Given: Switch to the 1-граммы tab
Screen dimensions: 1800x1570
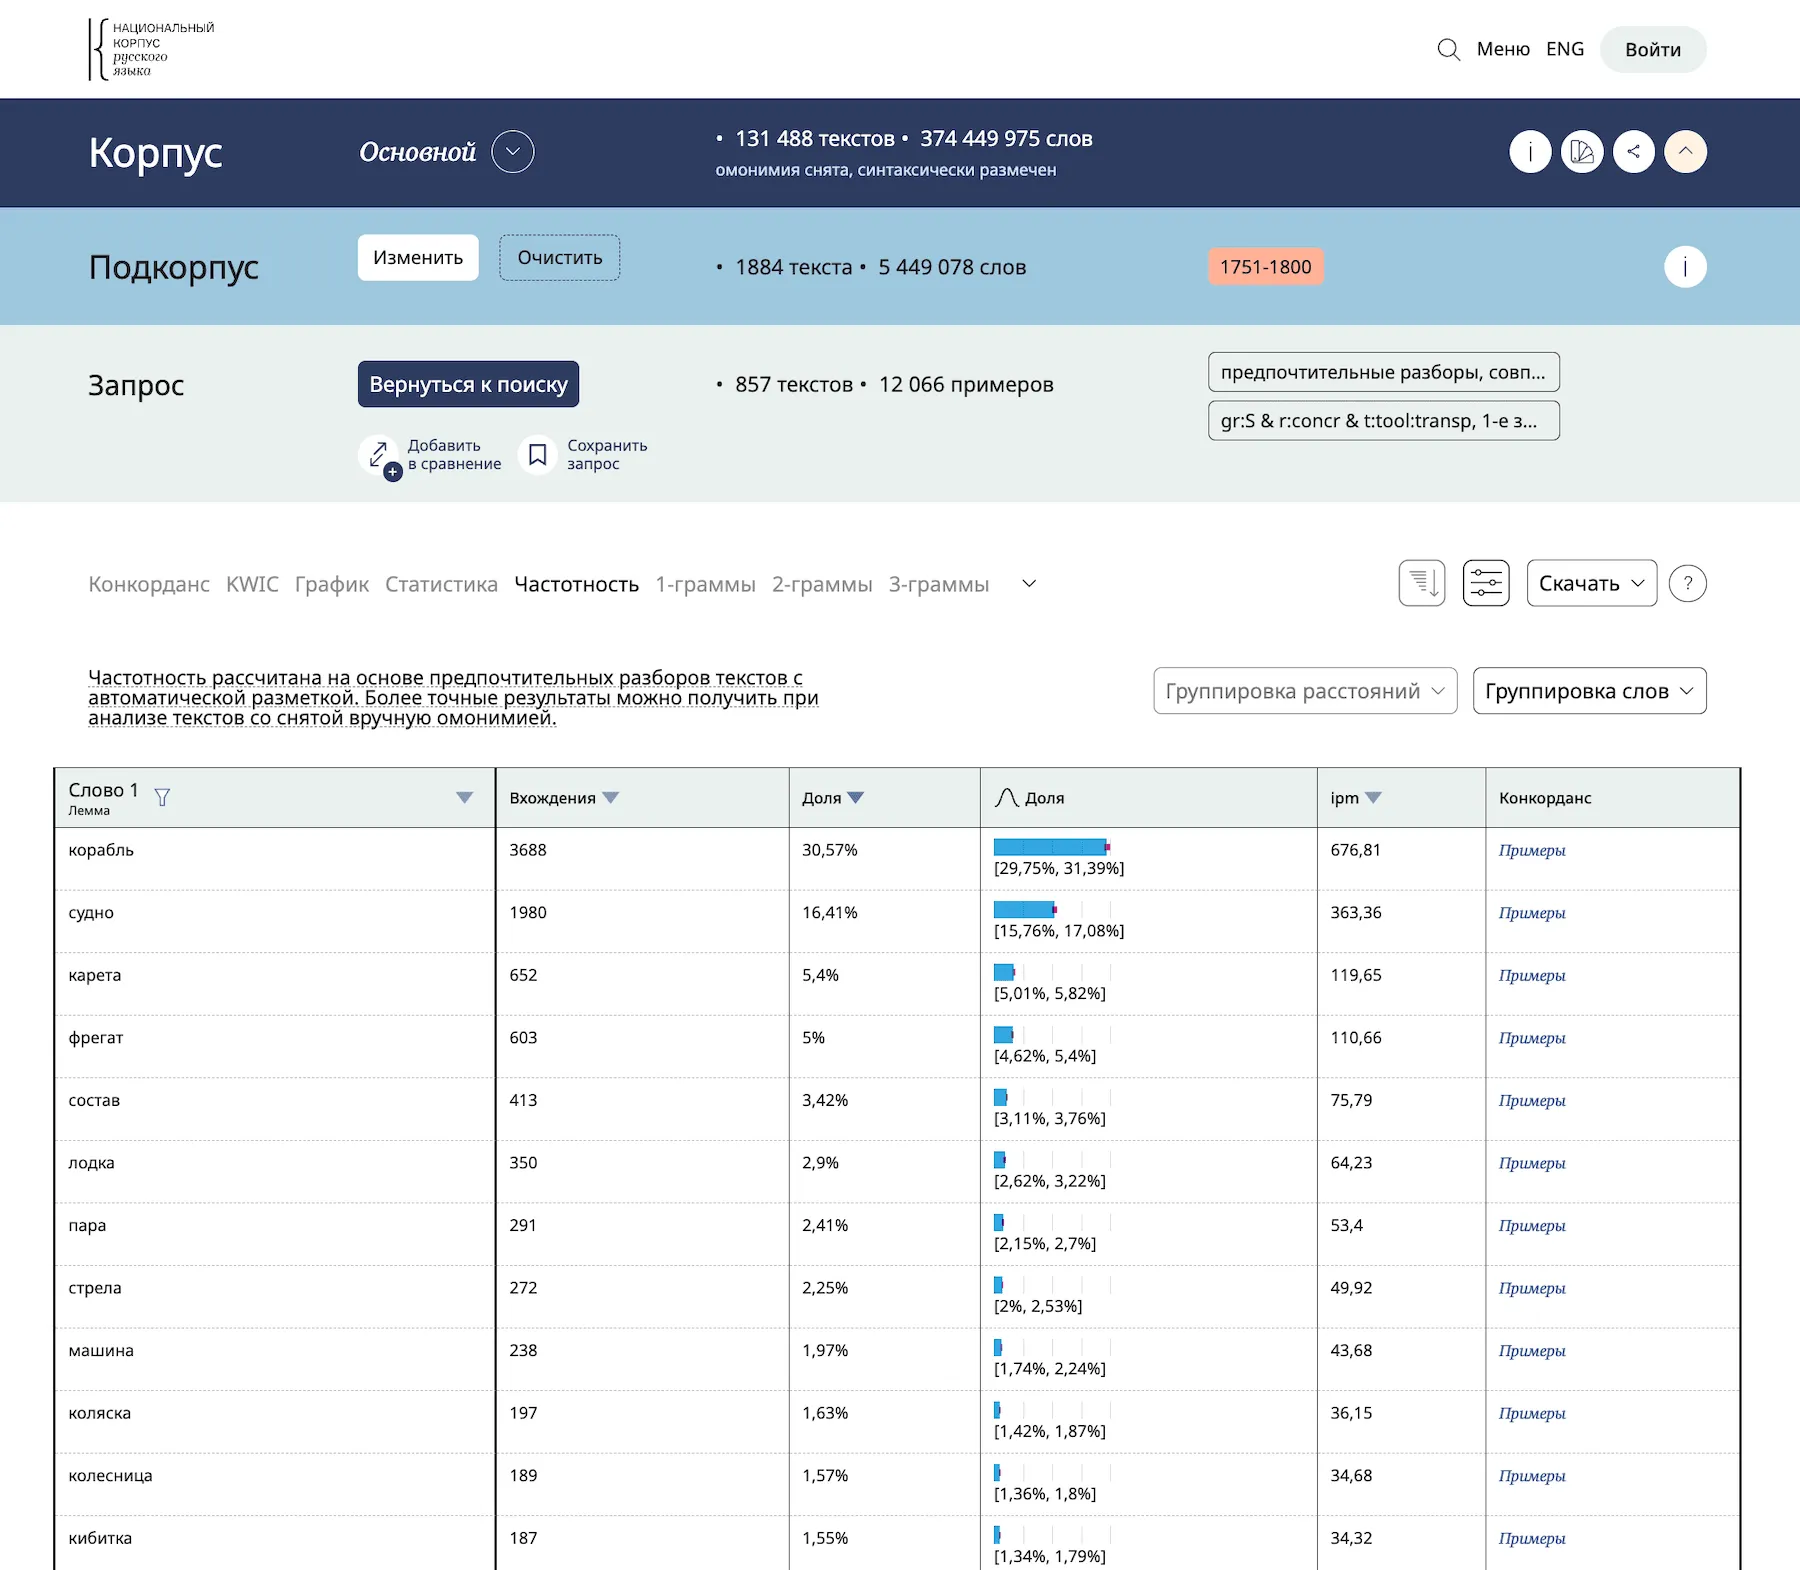Looking at the screenshot, I should coord(705,584).
